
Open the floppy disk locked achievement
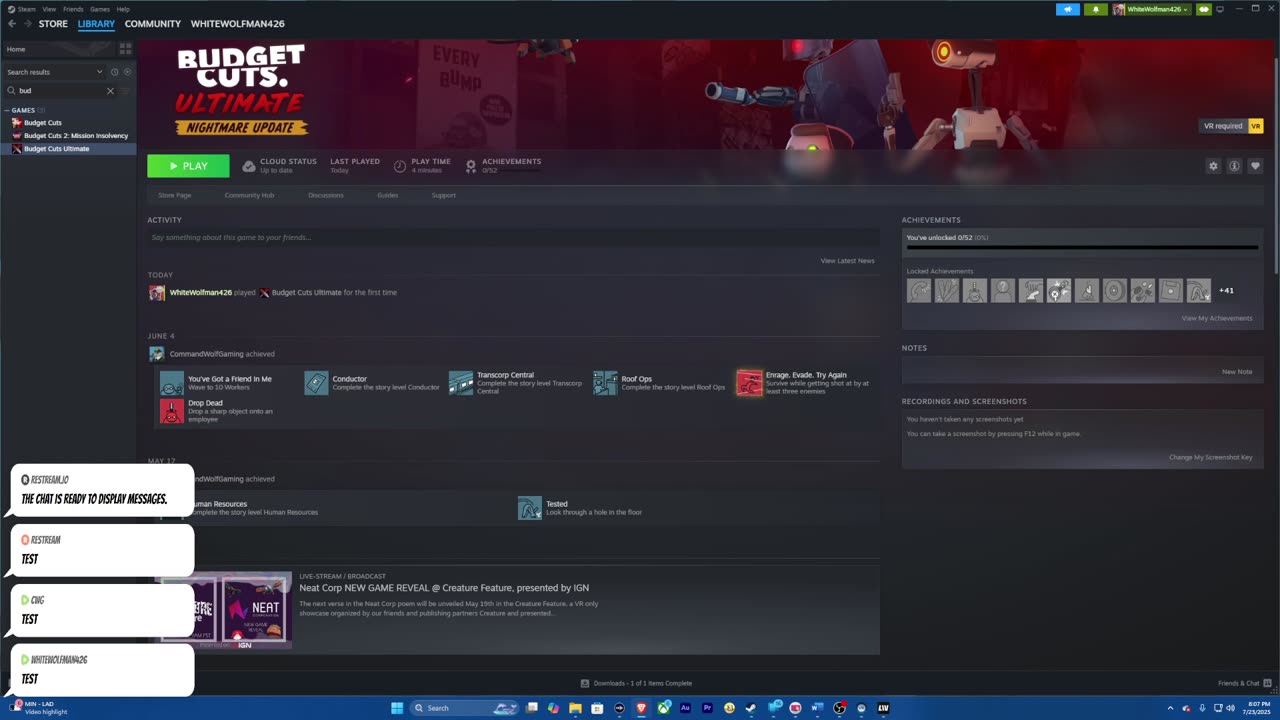pyautogui.click(x=1171, y=290)
